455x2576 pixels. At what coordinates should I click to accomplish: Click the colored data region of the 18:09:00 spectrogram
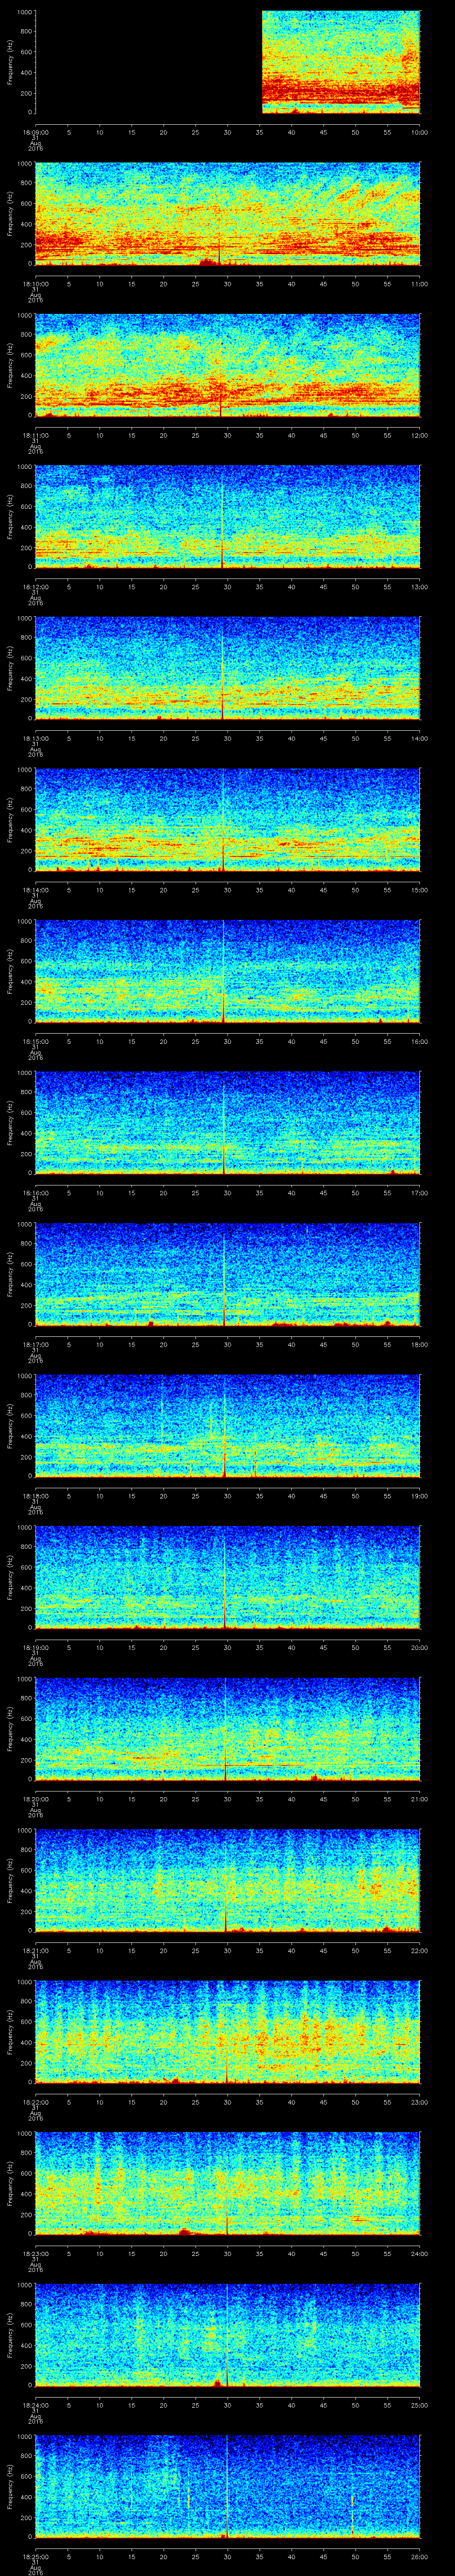[340, 62]
